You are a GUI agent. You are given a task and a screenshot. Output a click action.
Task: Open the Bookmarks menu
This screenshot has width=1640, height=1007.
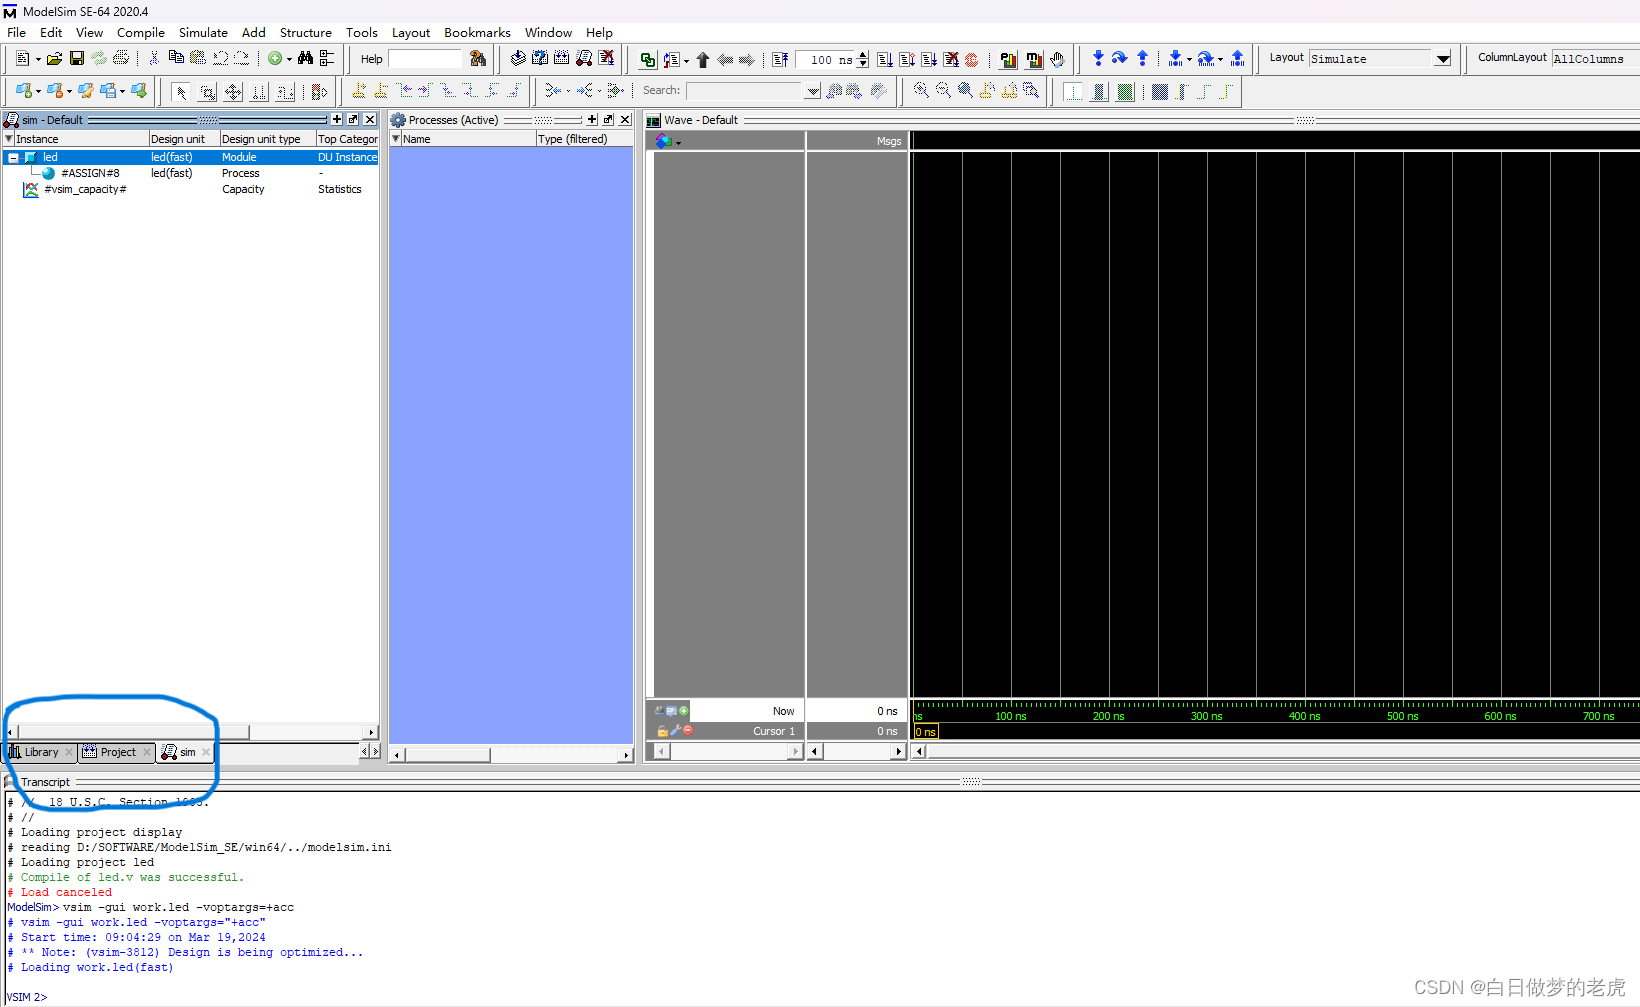pos(477,33)
